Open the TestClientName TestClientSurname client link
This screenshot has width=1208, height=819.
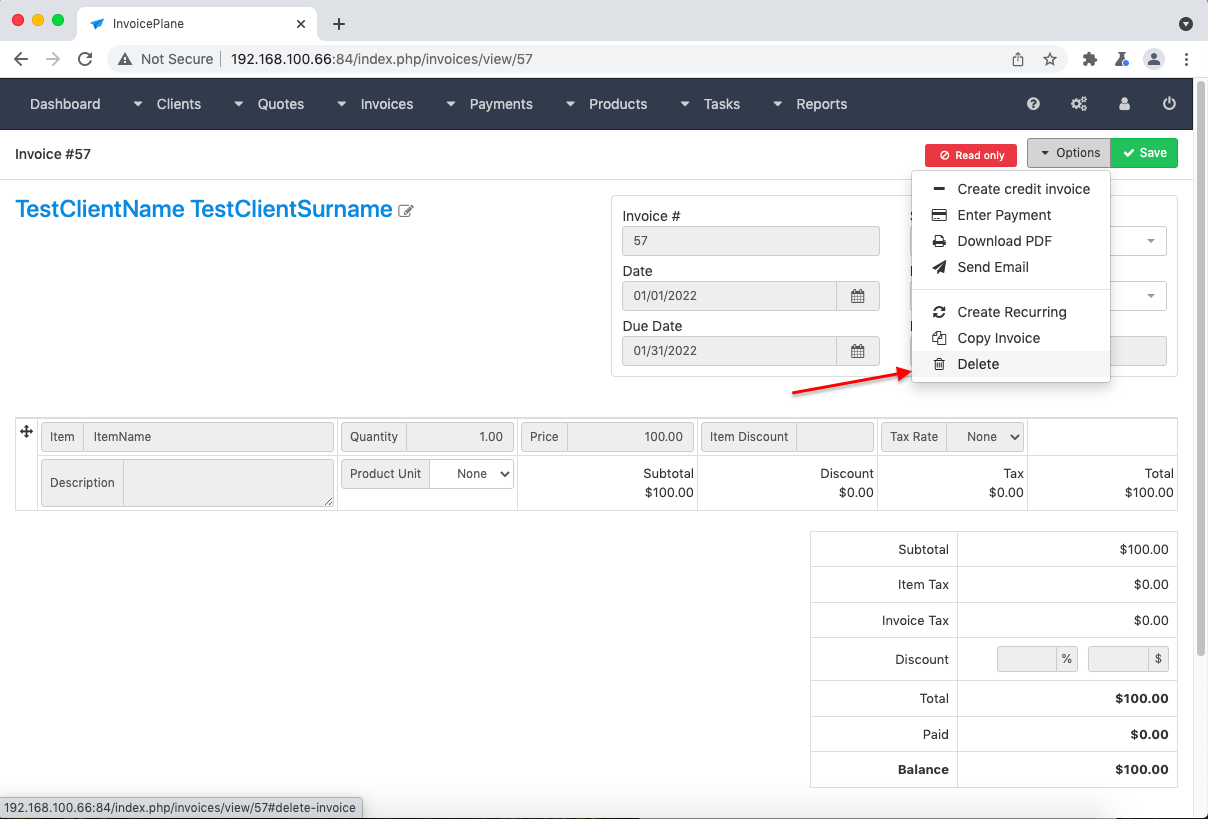204,209
